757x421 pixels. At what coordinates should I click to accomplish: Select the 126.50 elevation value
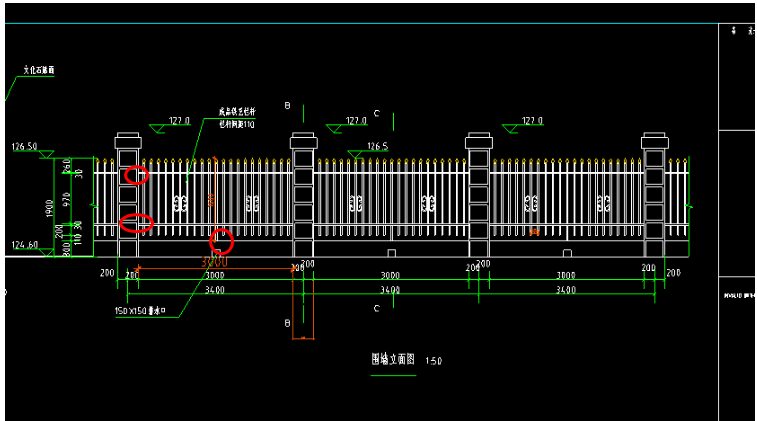pyautogui.click(x=24, y=146)
